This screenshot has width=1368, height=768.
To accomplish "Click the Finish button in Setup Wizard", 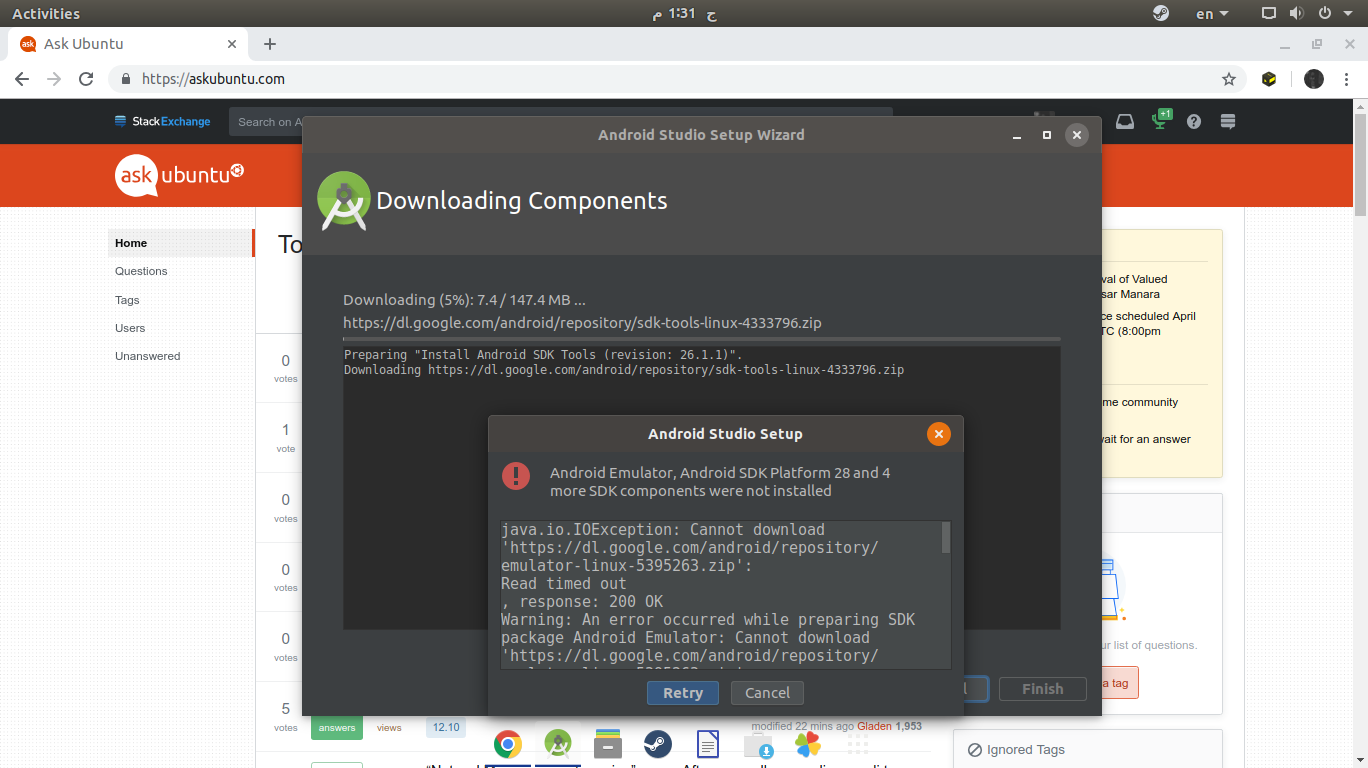I will (1042, 688).
